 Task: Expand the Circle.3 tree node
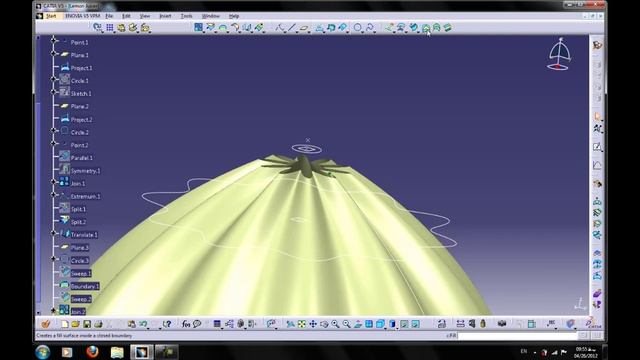coord(53,259)
